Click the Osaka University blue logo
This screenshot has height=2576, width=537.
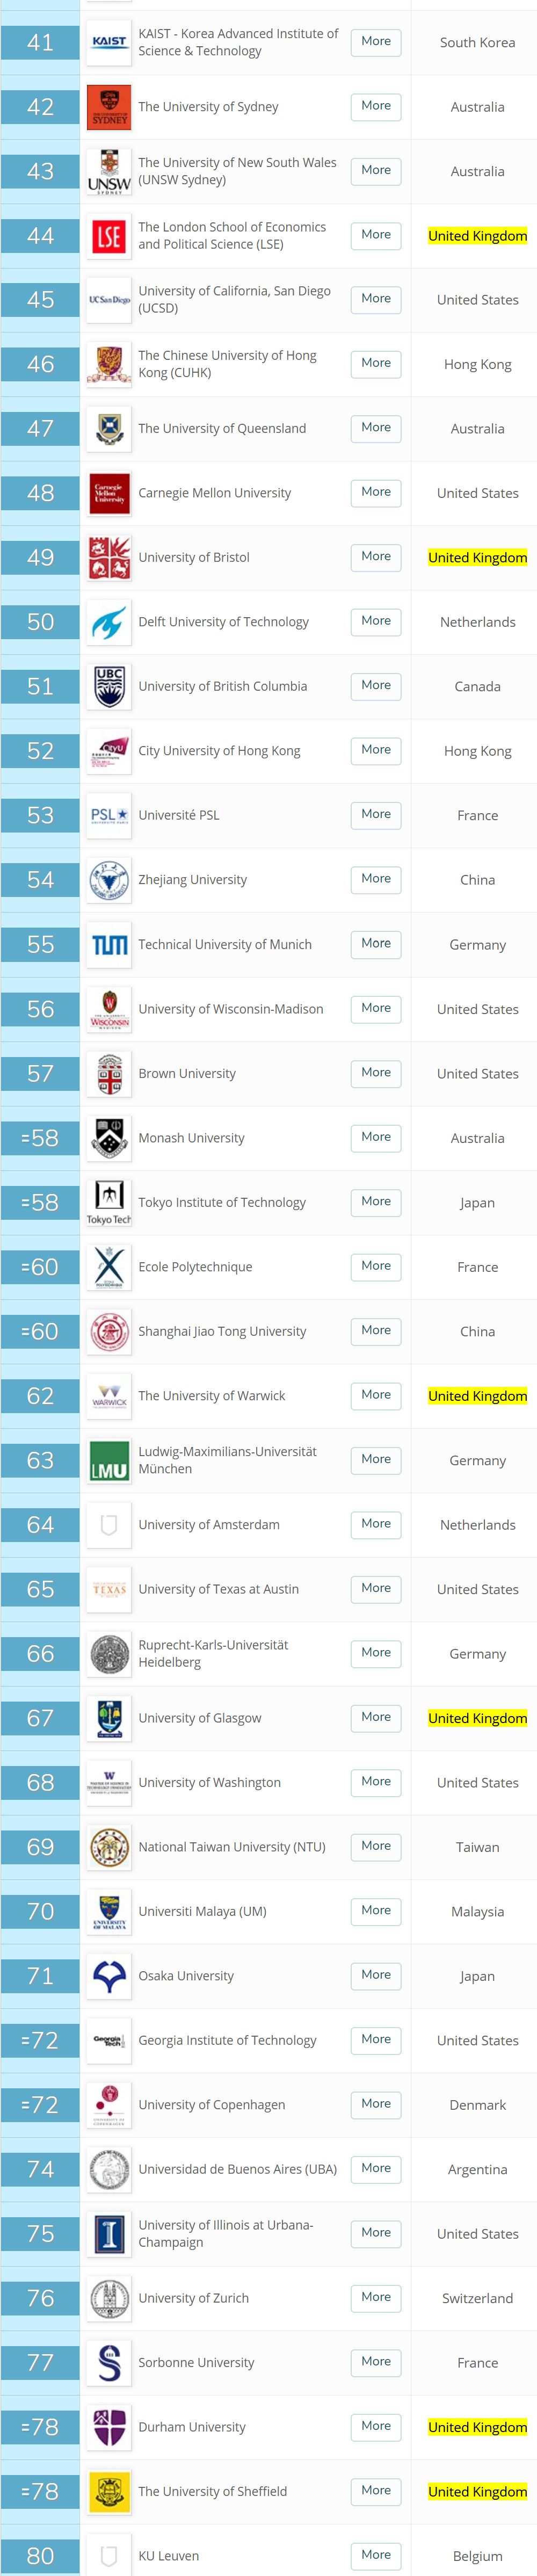109,1975
